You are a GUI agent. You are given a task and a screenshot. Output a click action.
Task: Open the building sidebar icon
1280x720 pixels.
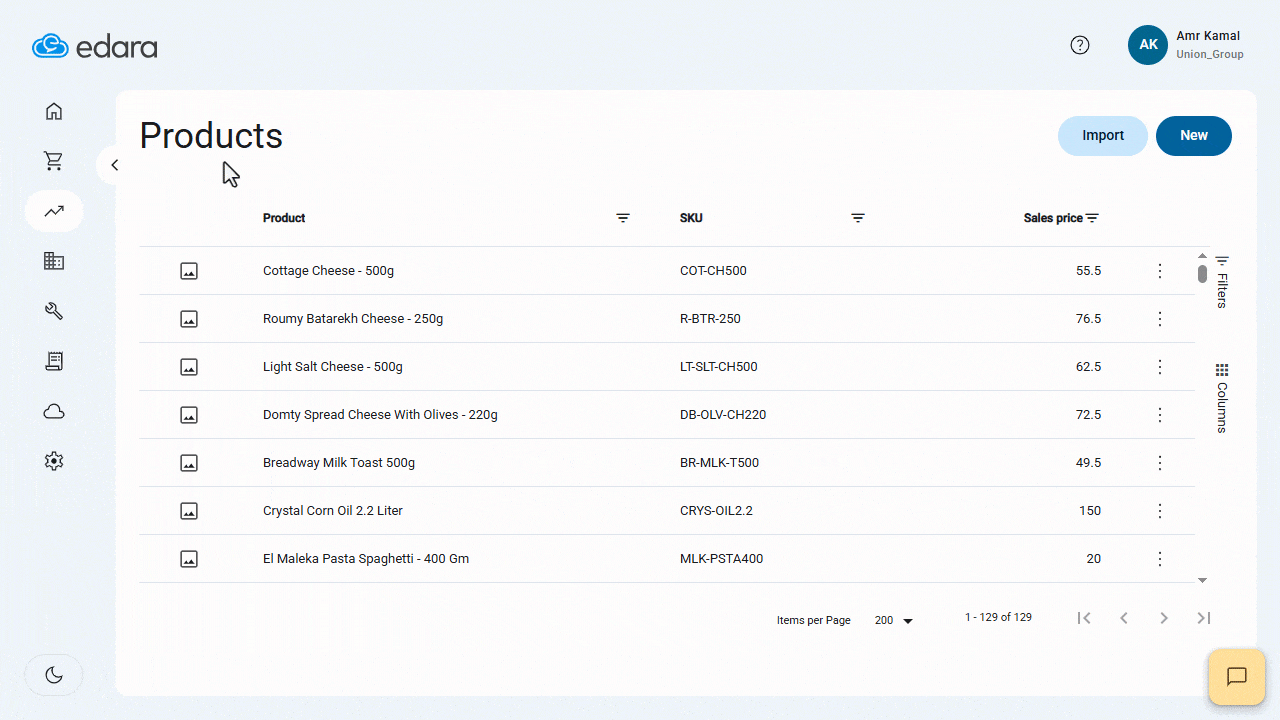[54, 261]
